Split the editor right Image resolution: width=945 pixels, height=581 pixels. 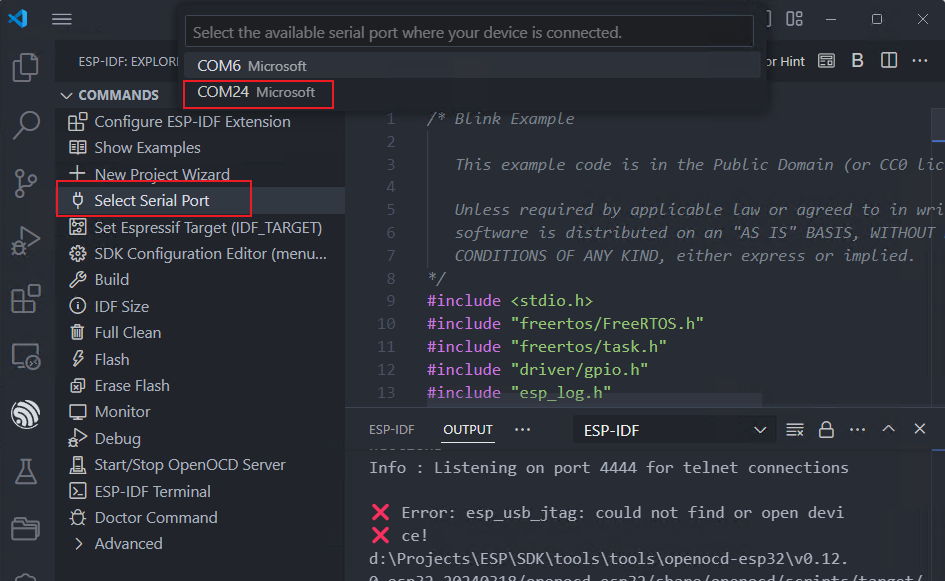pyautogui.click(x=889, y=61)
